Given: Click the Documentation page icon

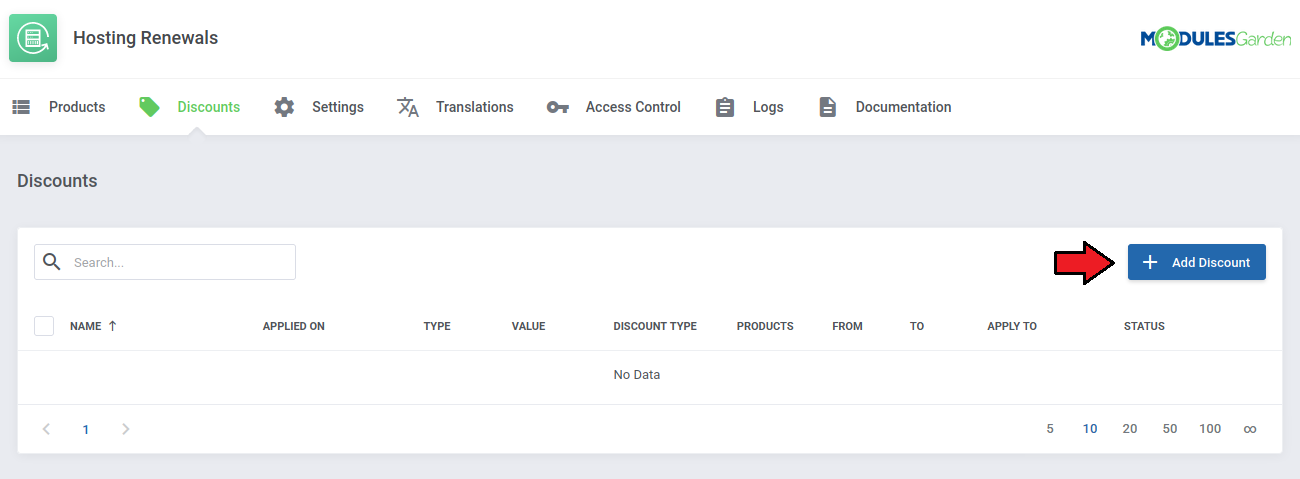Looking at the screenshot, I should [x=827, y=107].
